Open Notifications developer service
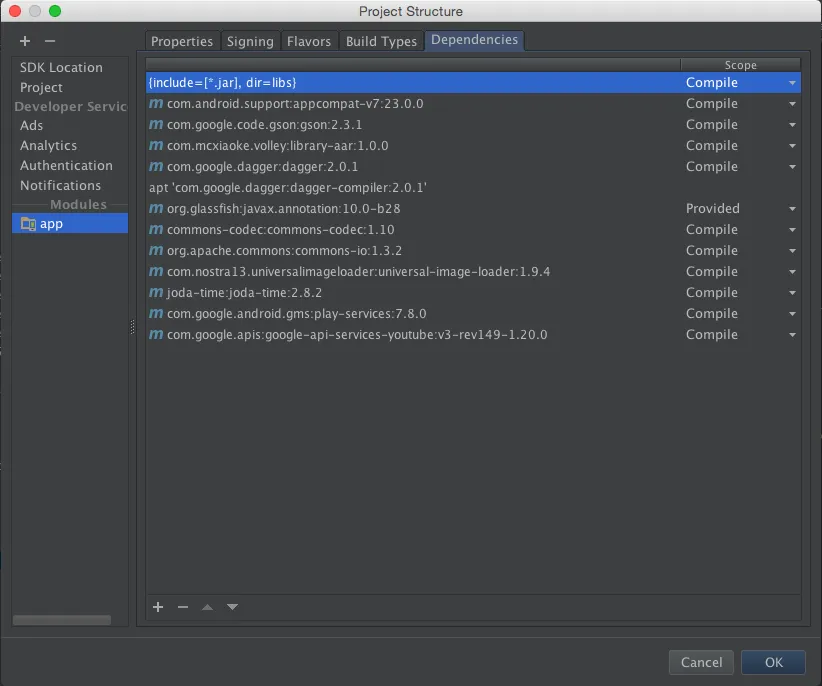The image size is (822, 686). pos(60,185)
